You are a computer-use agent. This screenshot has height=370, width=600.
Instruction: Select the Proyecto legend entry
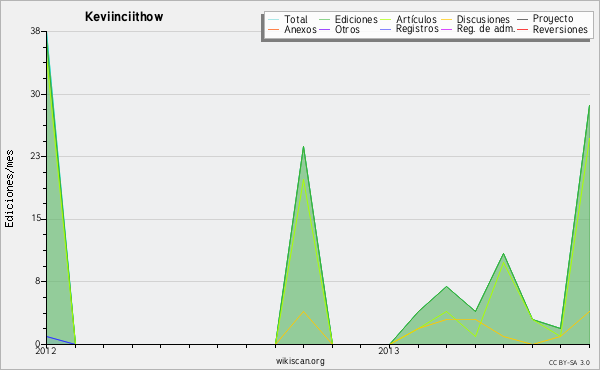[553, 19]
